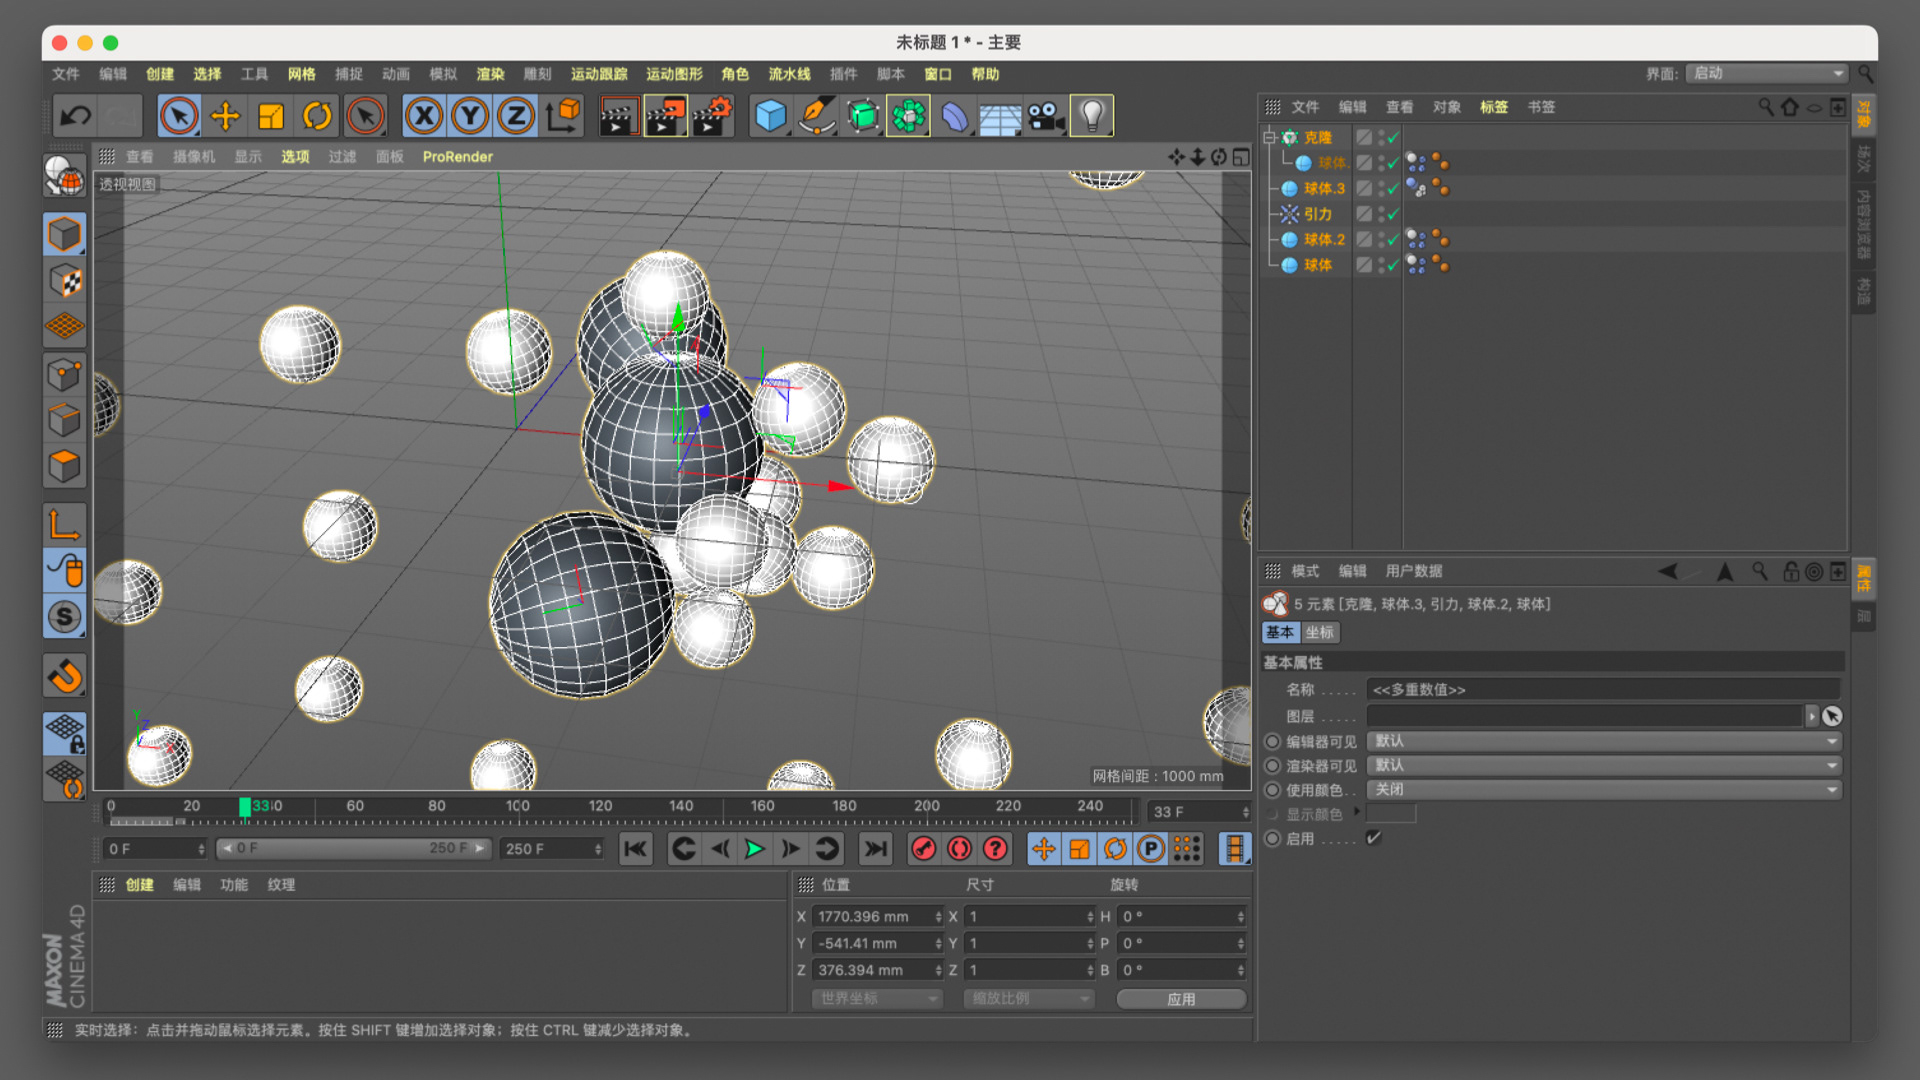
Task: Select the Rotate tool icon
Action: click(x=317, y=116)
